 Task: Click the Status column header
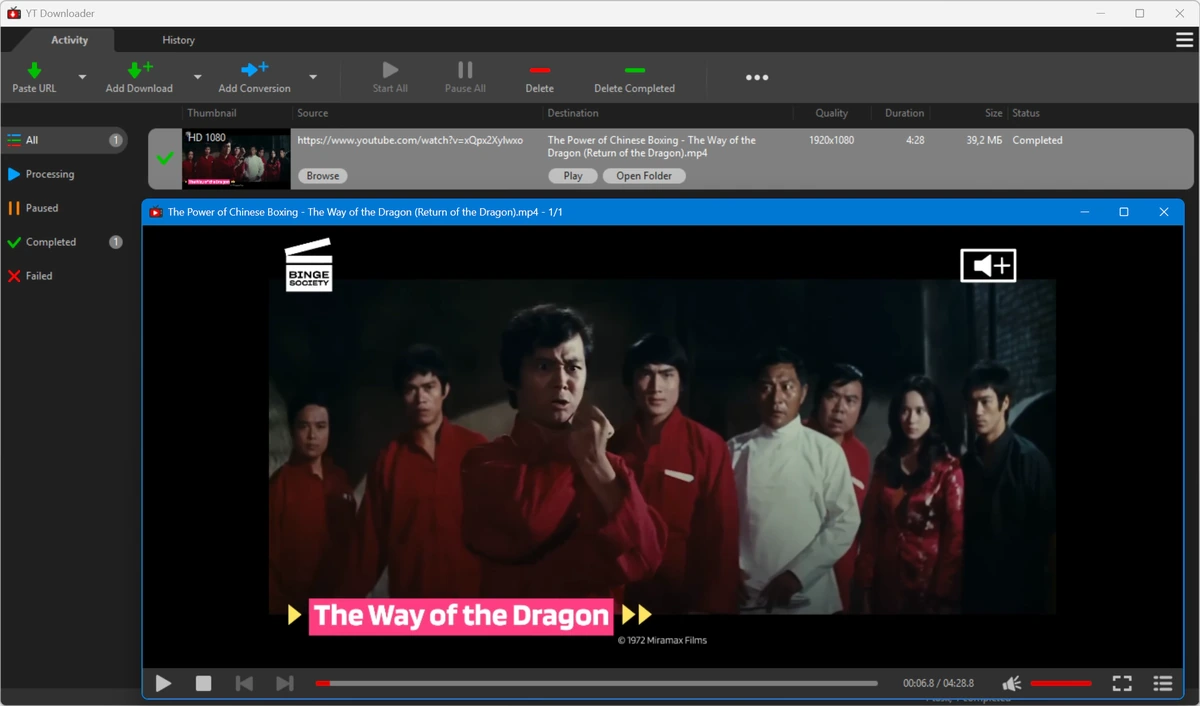(x=1026, y=113)
